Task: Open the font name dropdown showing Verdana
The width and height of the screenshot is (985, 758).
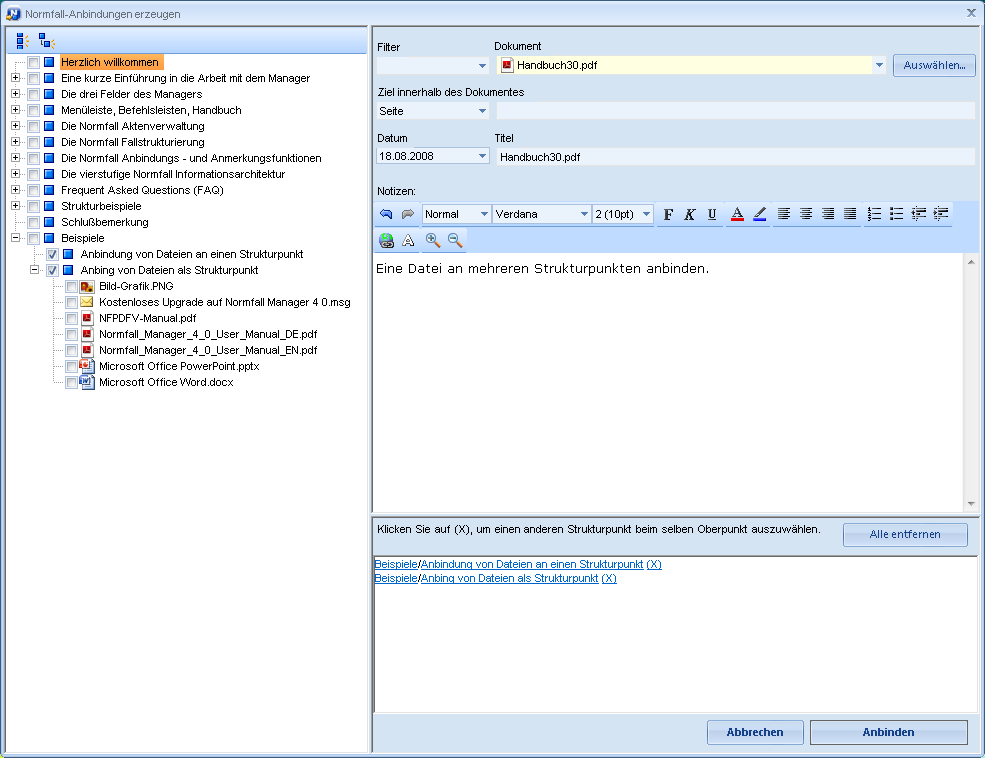Action: click(584, 214)
